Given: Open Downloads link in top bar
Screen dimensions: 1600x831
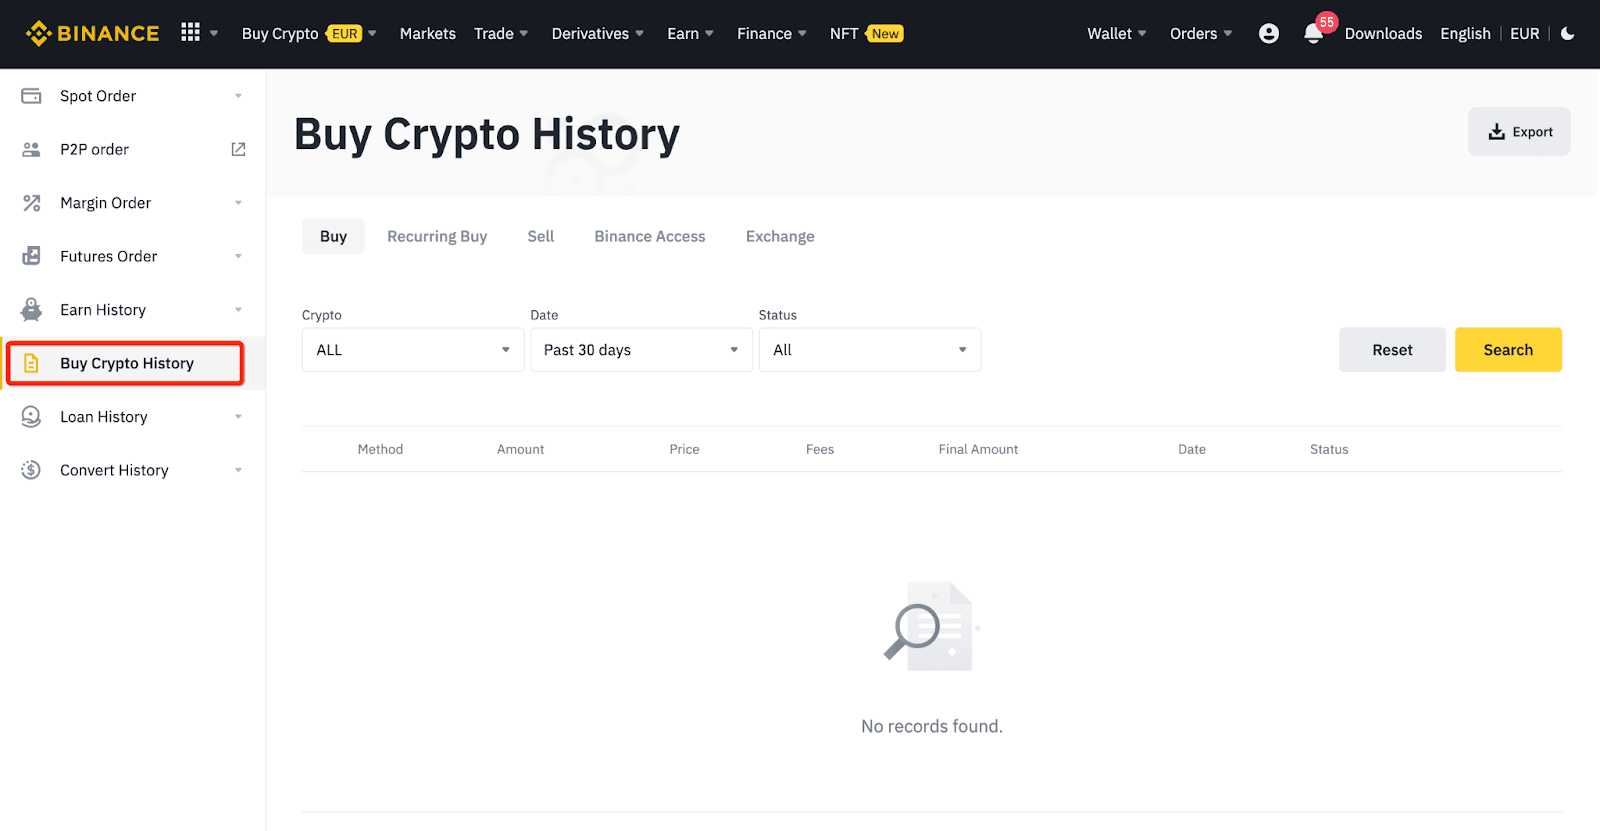Looking at the screenshot, I should click(1383, 33).
